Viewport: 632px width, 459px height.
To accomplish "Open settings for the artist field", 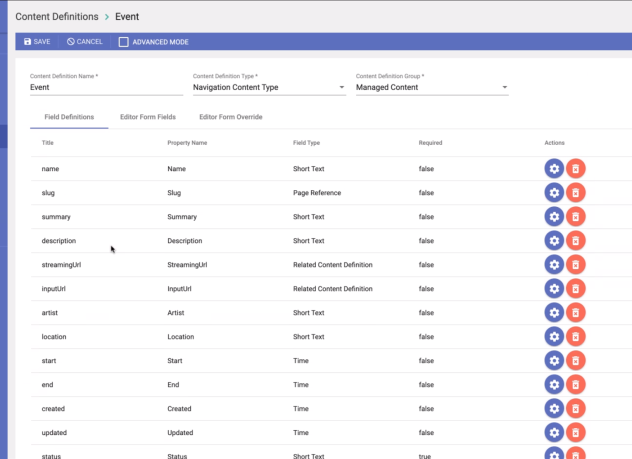I will [x=554, y=312].
